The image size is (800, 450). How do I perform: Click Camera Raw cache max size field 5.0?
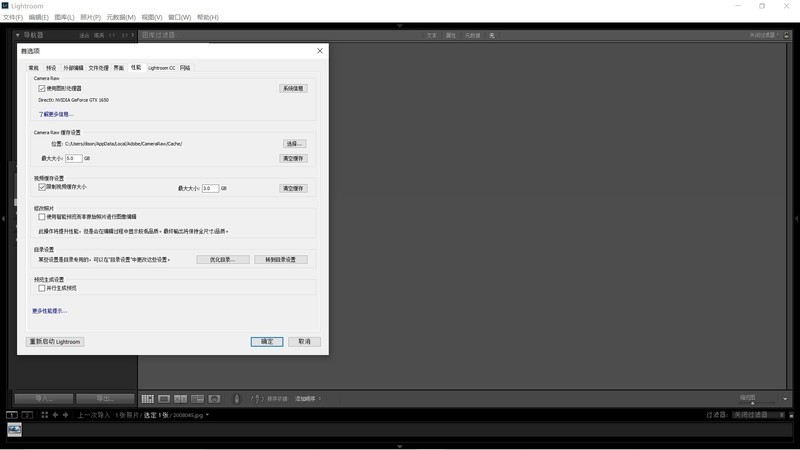coord(73,158)
